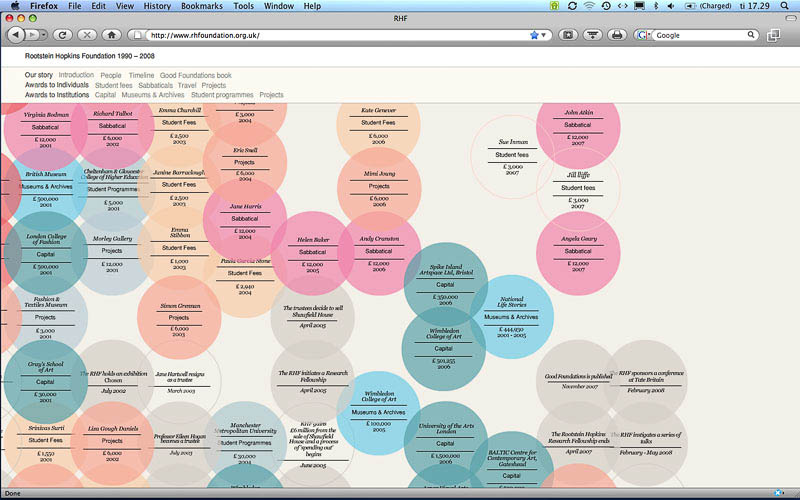The height and width of the screenshot is (500, 800).
Task: Click the battery Charged indicator
Action: pyautogui.click(x=708, y=6)
